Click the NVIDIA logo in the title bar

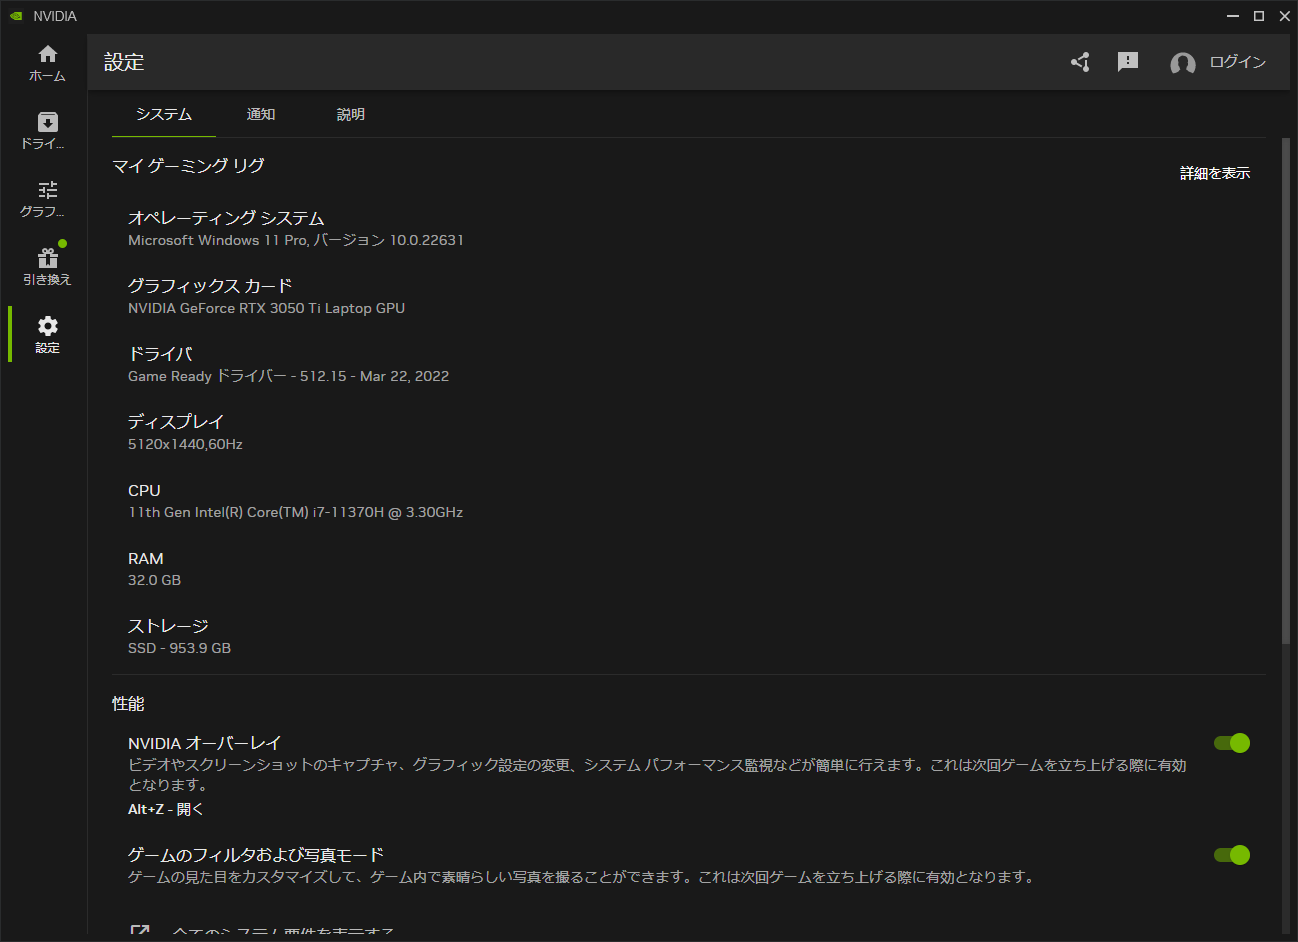click(16, 15)
